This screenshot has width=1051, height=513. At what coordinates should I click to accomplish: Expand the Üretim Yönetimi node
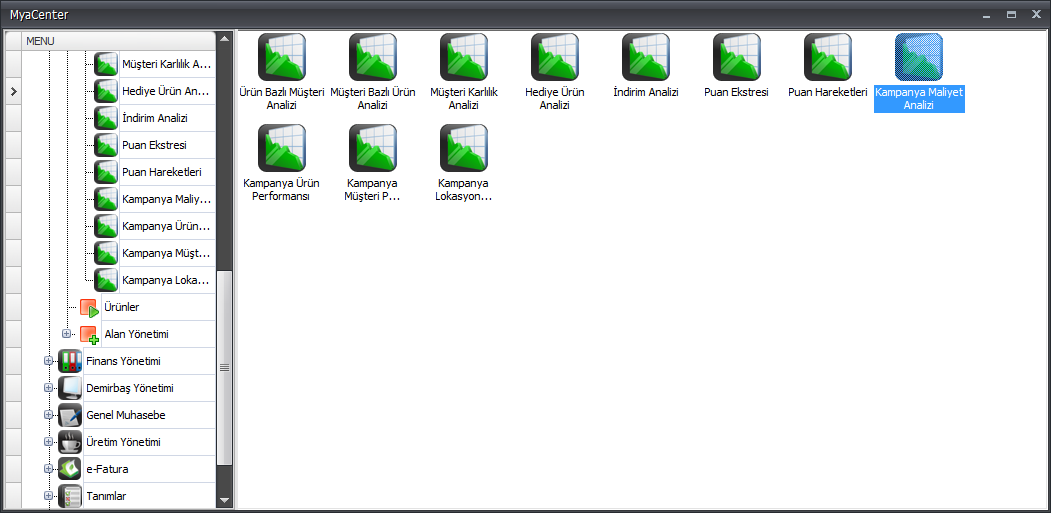point(48,441)
